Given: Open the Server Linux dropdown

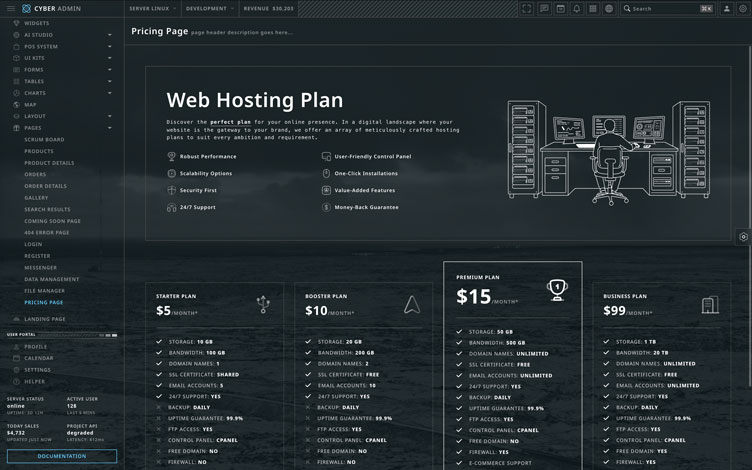Looking at the screenshot, I should click(x=152, y=8).
